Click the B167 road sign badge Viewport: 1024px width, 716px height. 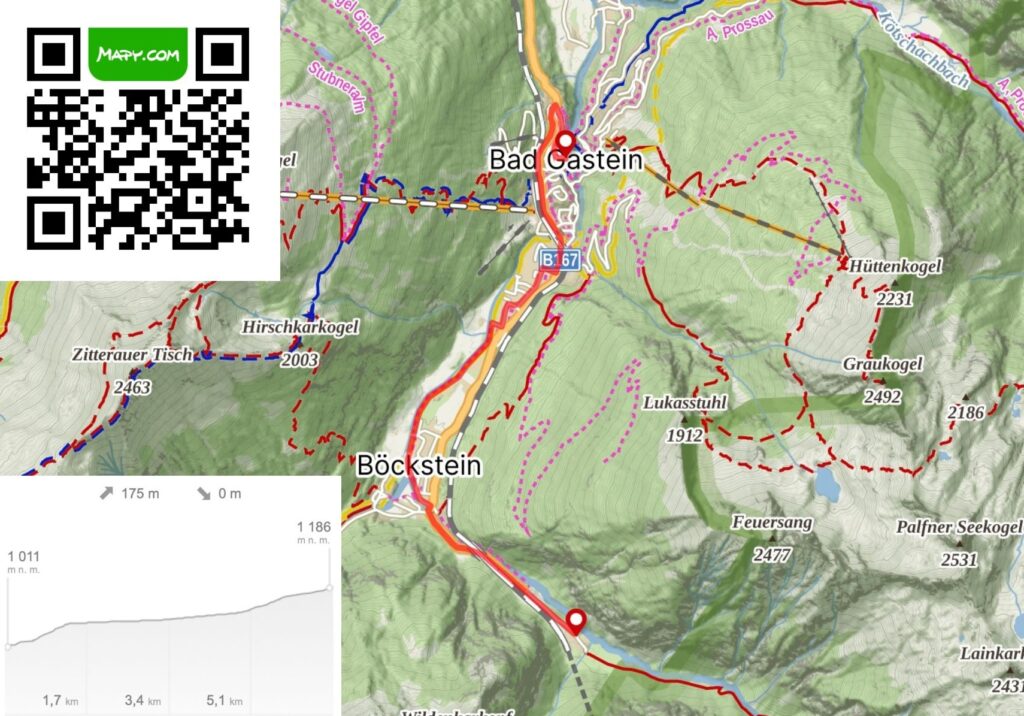coord(560,259)
